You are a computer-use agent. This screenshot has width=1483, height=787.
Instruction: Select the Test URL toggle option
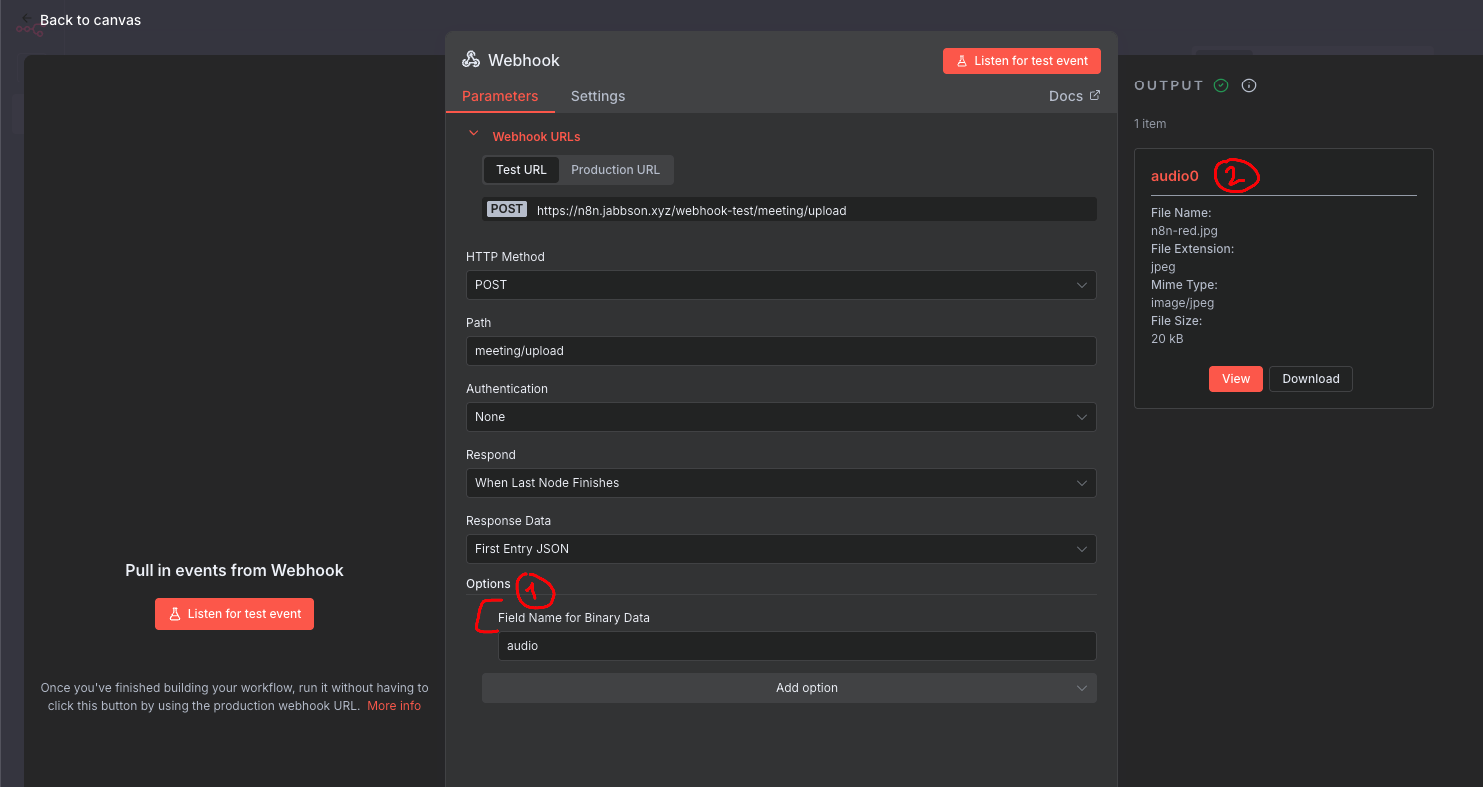tap(521, 170)
